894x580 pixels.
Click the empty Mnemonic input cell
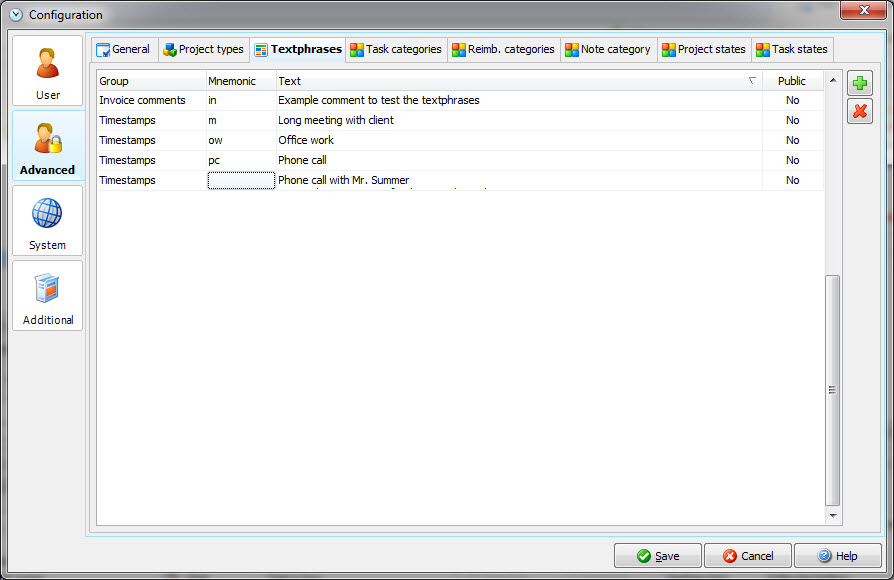click(x=240, y=180)
